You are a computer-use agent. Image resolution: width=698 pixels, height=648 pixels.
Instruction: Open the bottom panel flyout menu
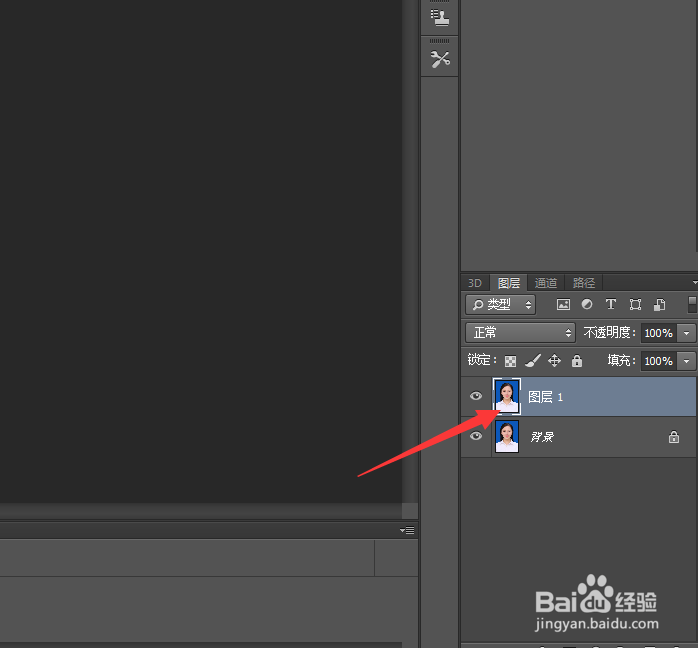coord(407,530)
